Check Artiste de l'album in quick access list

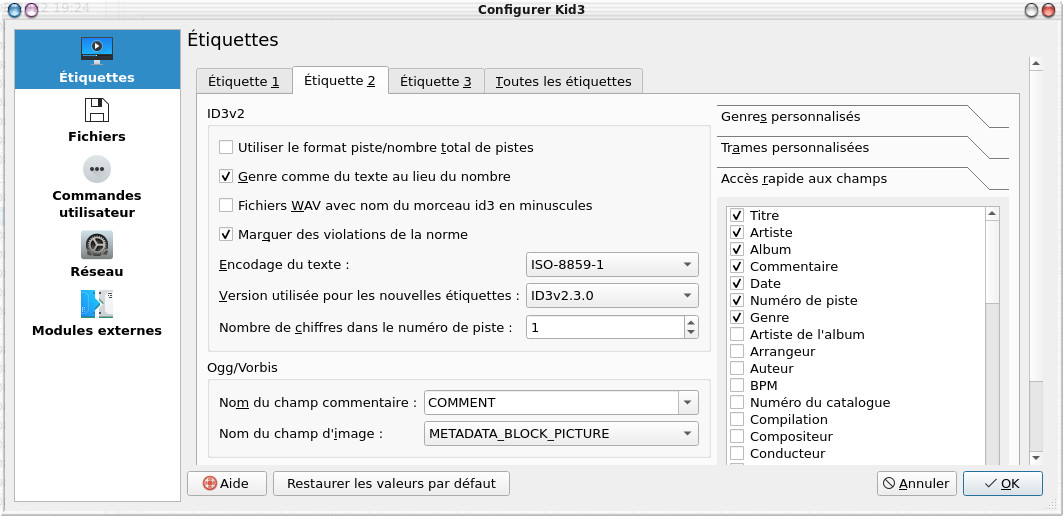(x=736, y=334)
